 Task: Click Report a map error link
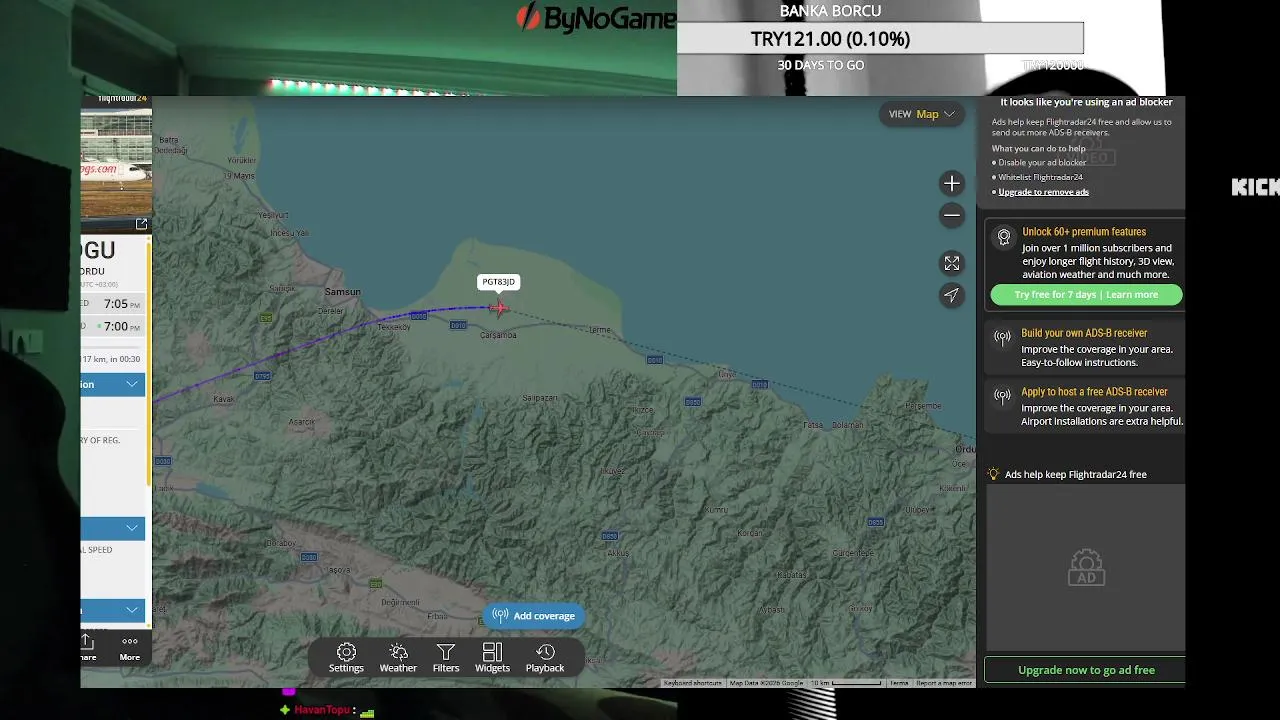pyautogui.click(x=944, y=683)
